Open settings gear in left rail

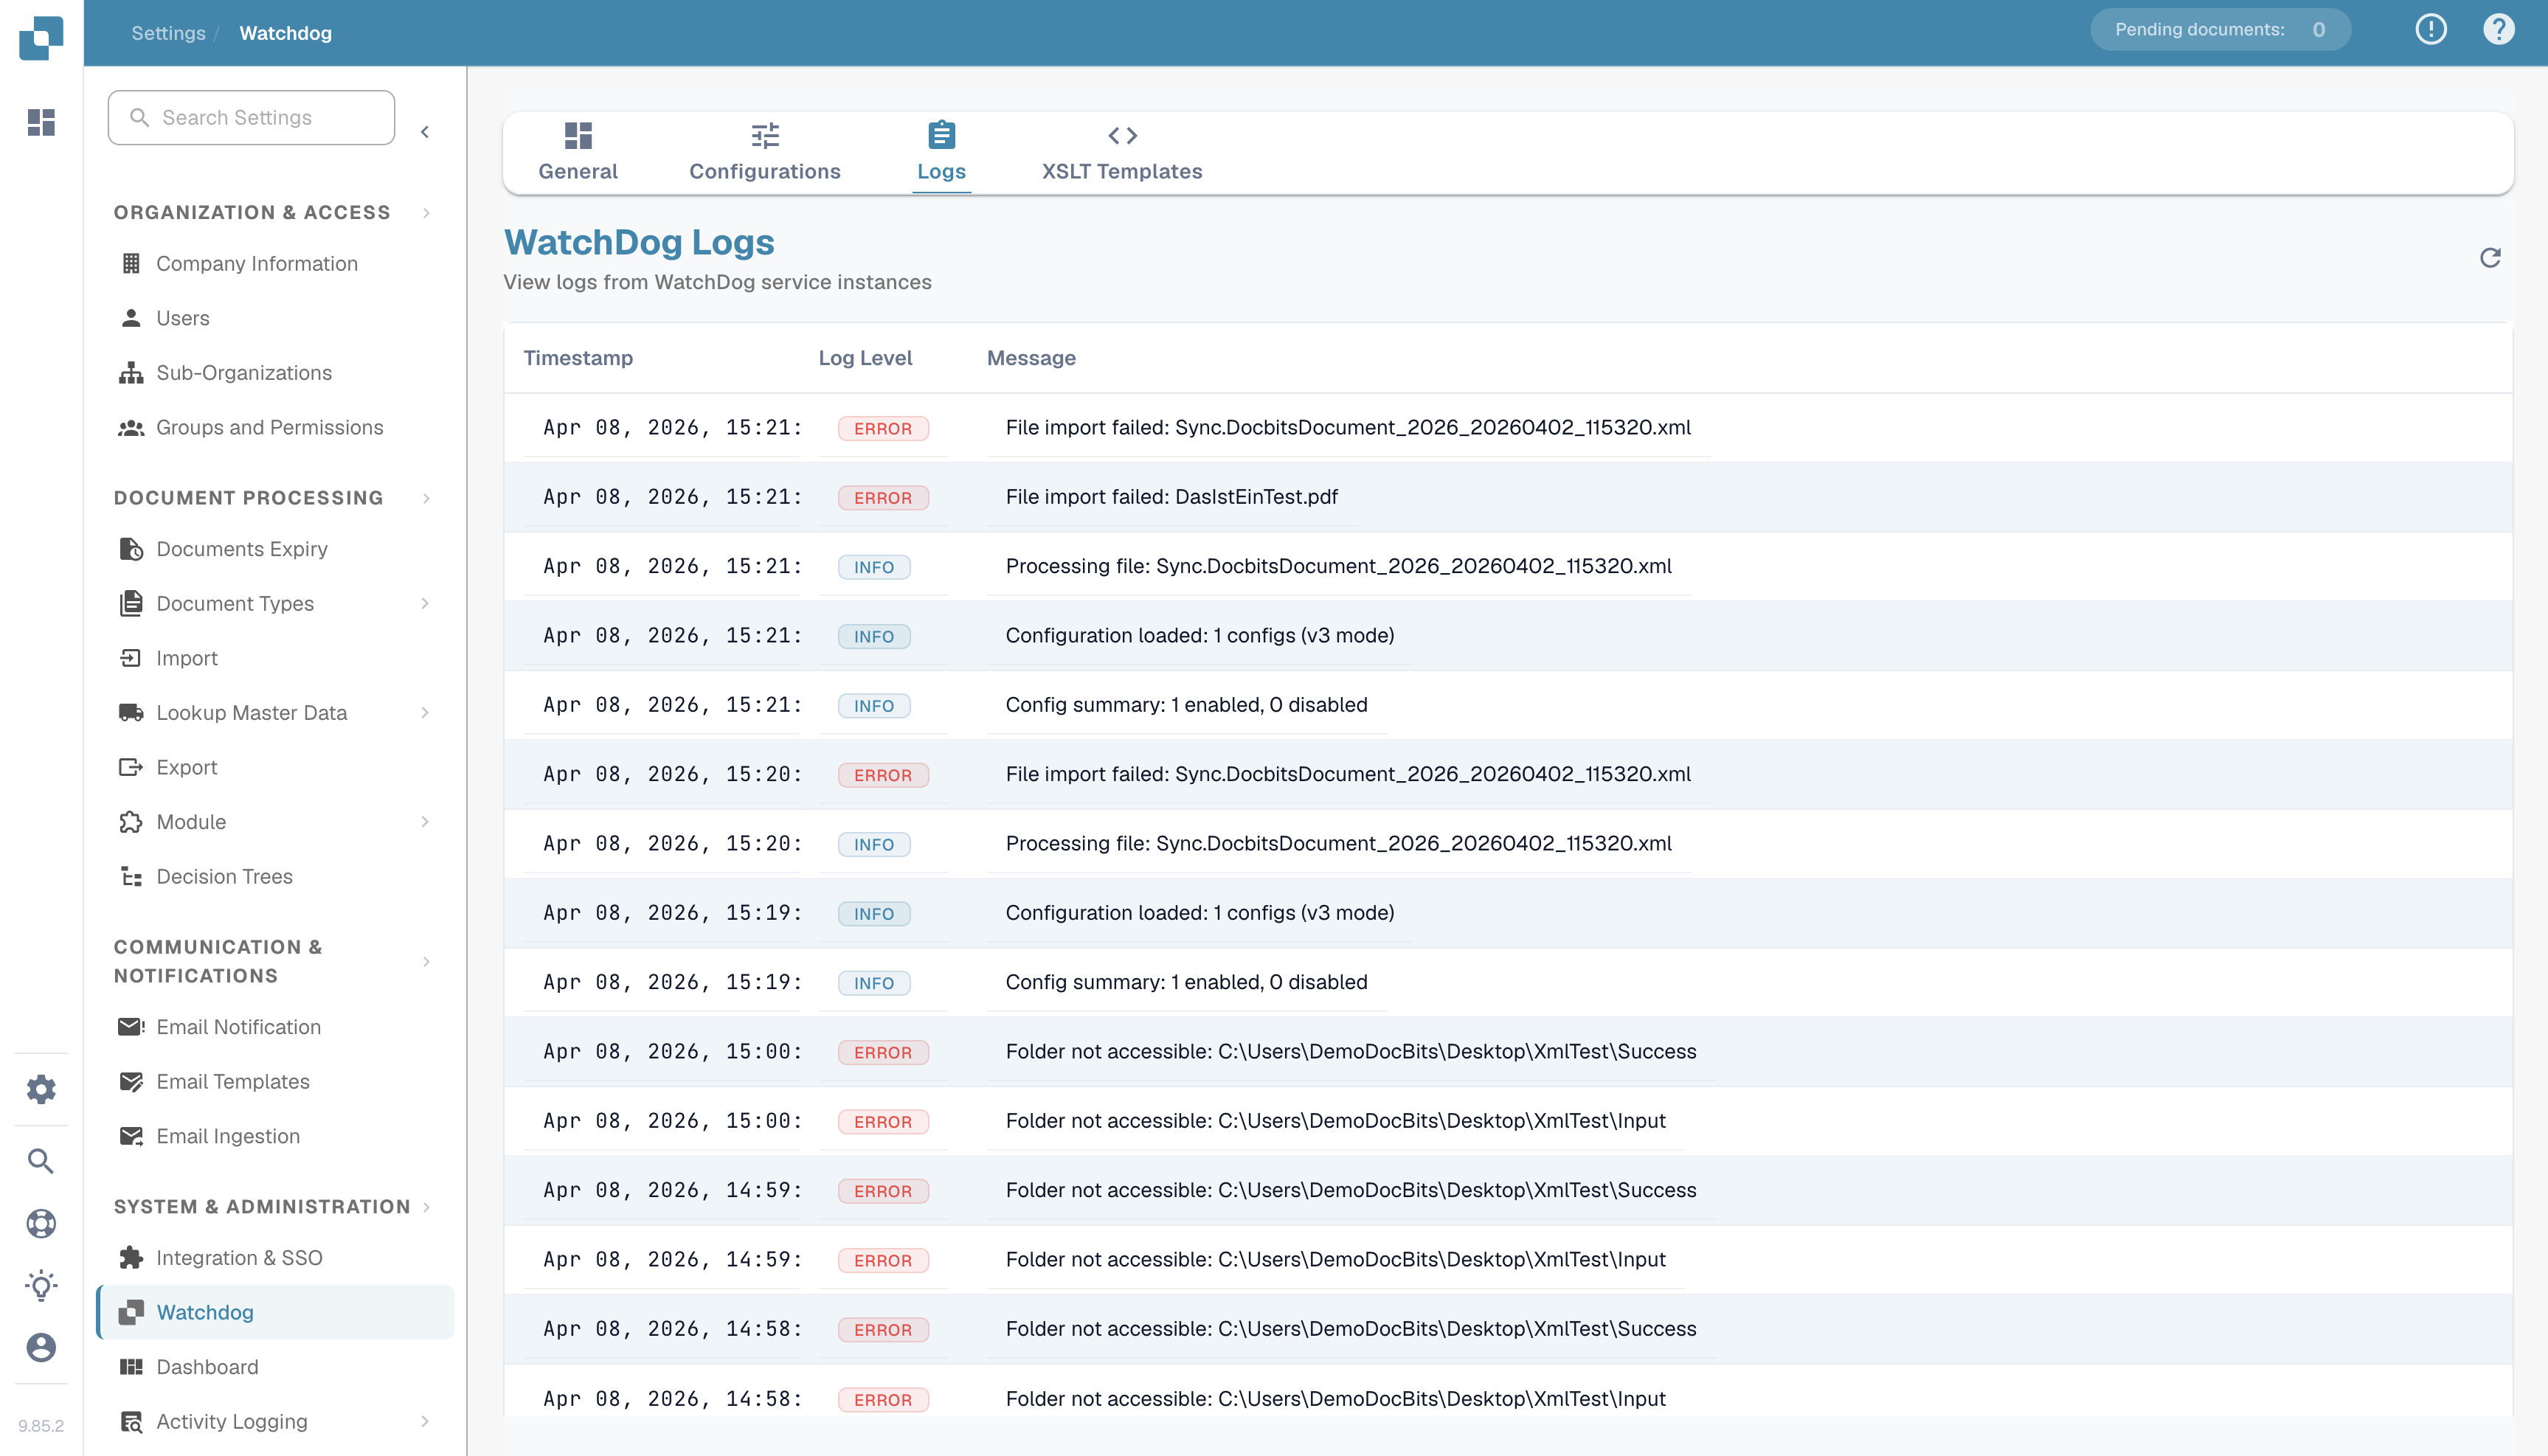pos(41,1089)
